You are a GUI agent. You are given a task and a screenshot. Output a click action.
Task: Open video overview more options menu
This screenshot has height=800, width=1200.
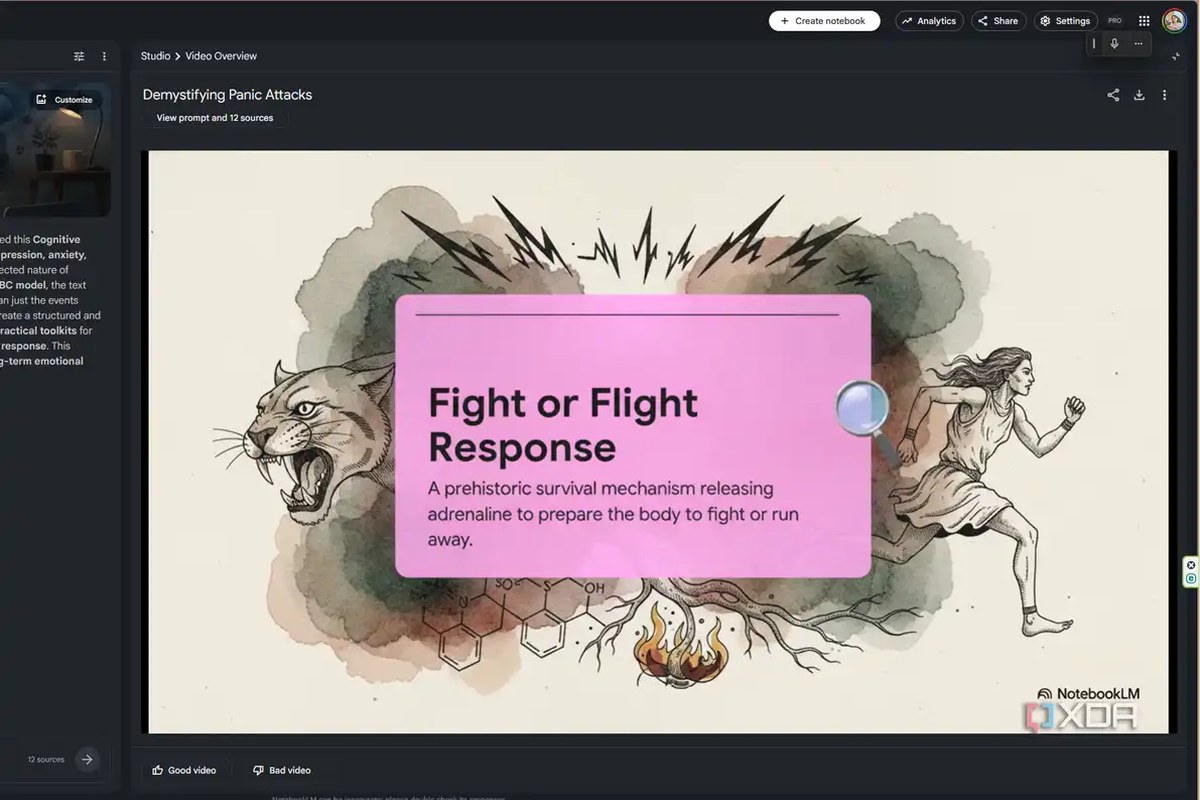tap(1164, 95)
